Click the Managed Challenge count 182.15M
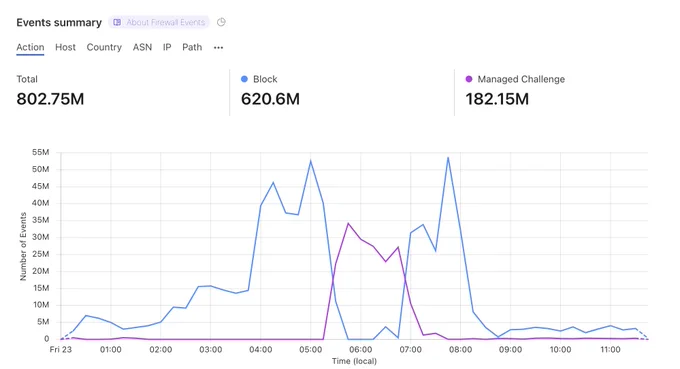 click(x=497, y=99)
